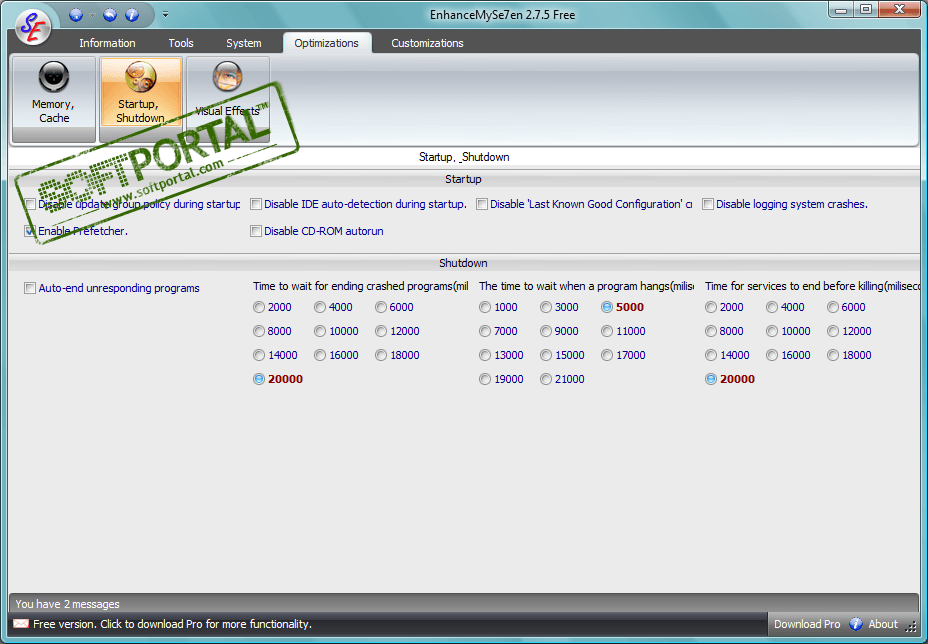Screen dimensions: 928x644
Task: Enable Auto-end unresponding programs
Action: (112, 288)
